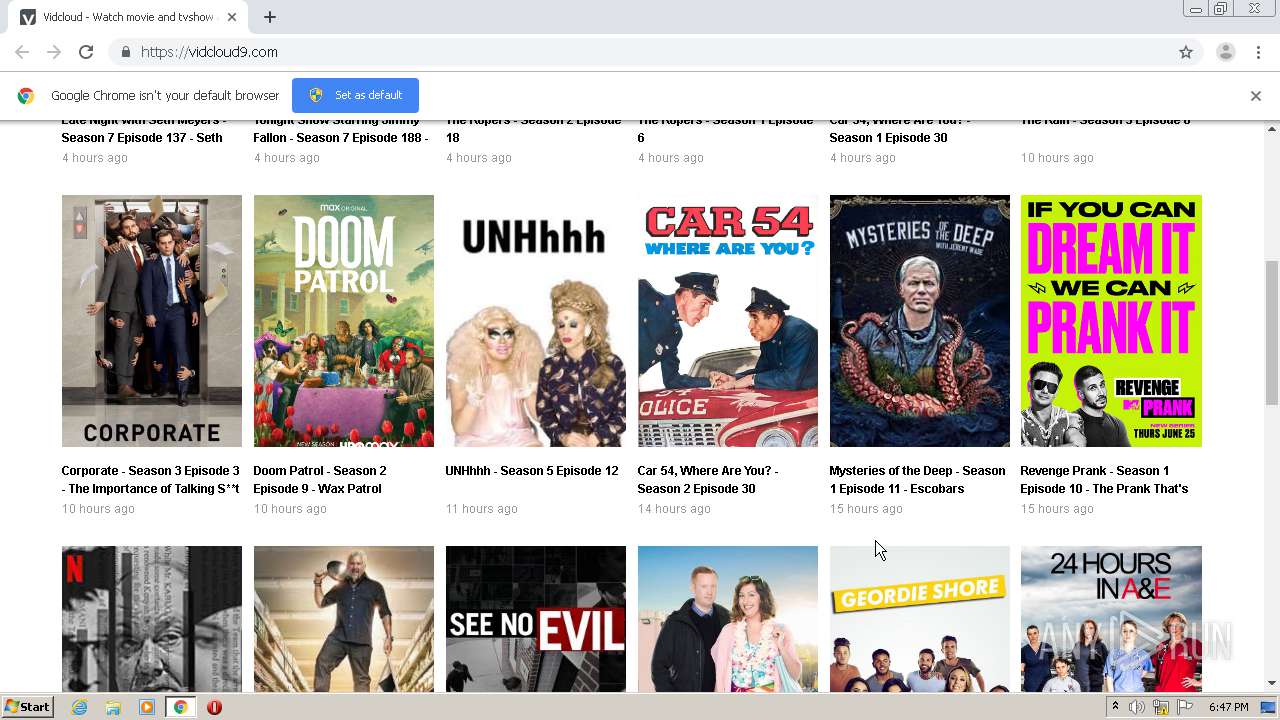Open media player taskbar icon
The height and width of the screenshot is (720, 1280).
coord(147,707)
